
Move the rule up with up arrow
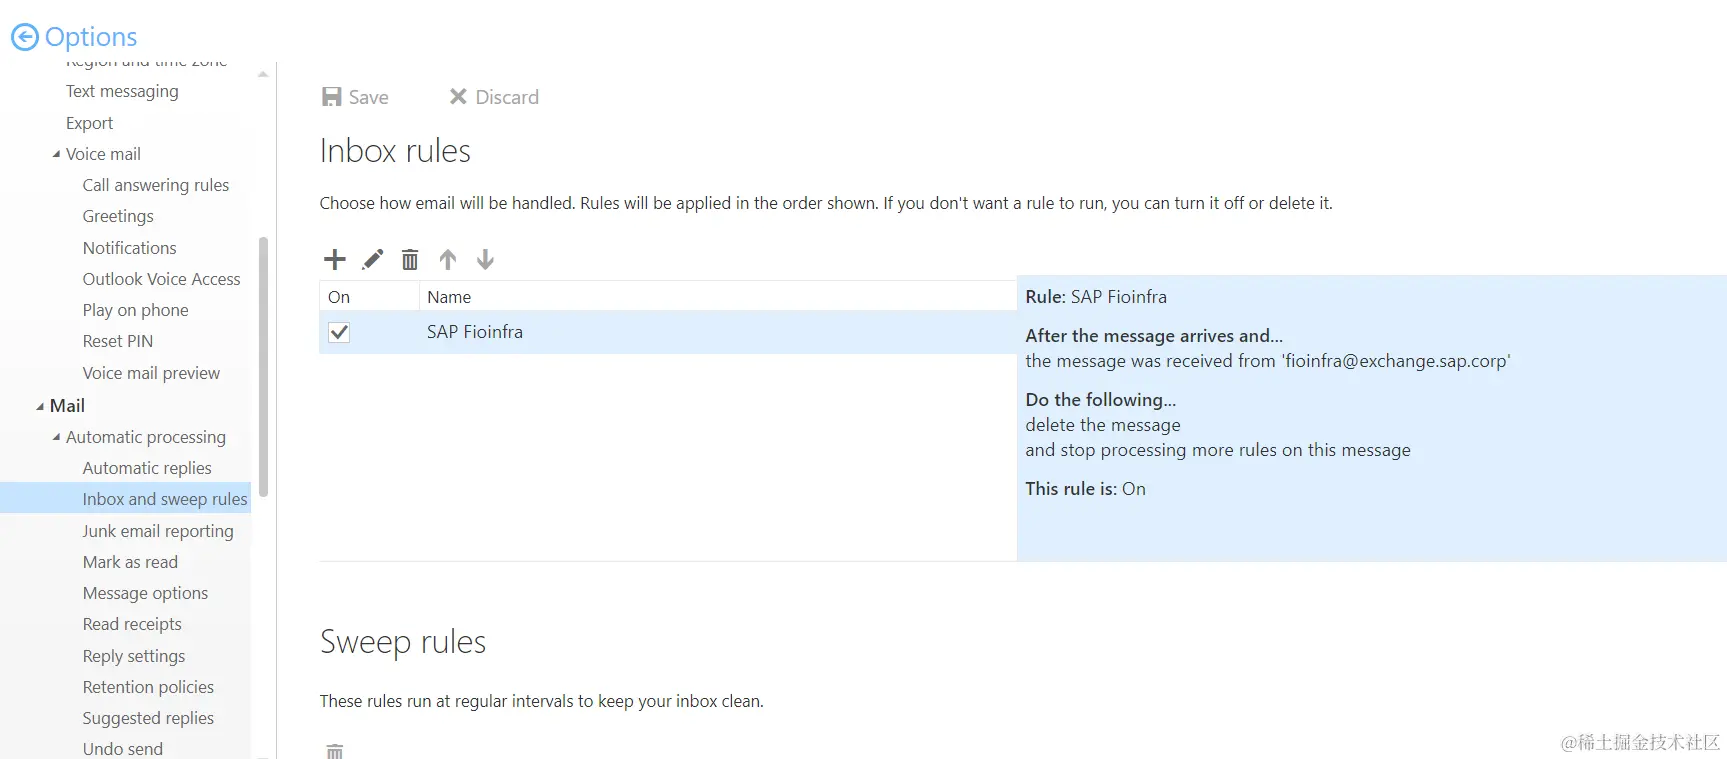pyautogui.click(x=448, y=260)
